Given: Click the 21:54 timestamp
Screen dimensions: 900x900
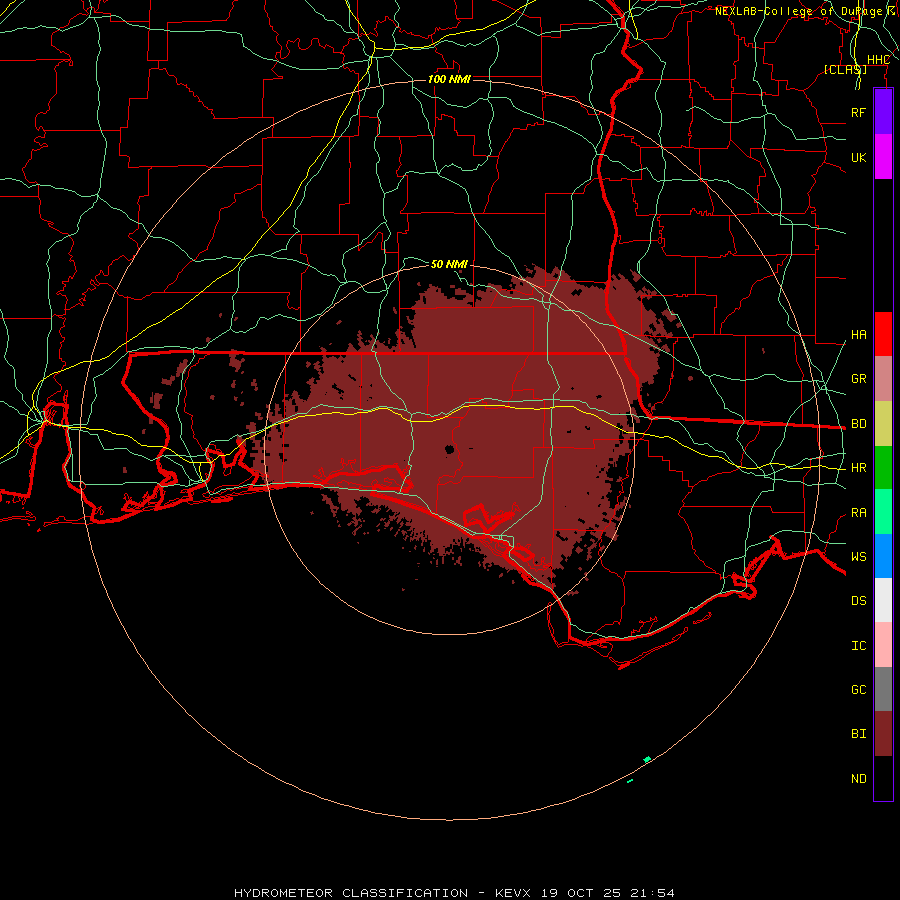Looking at the screenshot, I should click(652, 893).
